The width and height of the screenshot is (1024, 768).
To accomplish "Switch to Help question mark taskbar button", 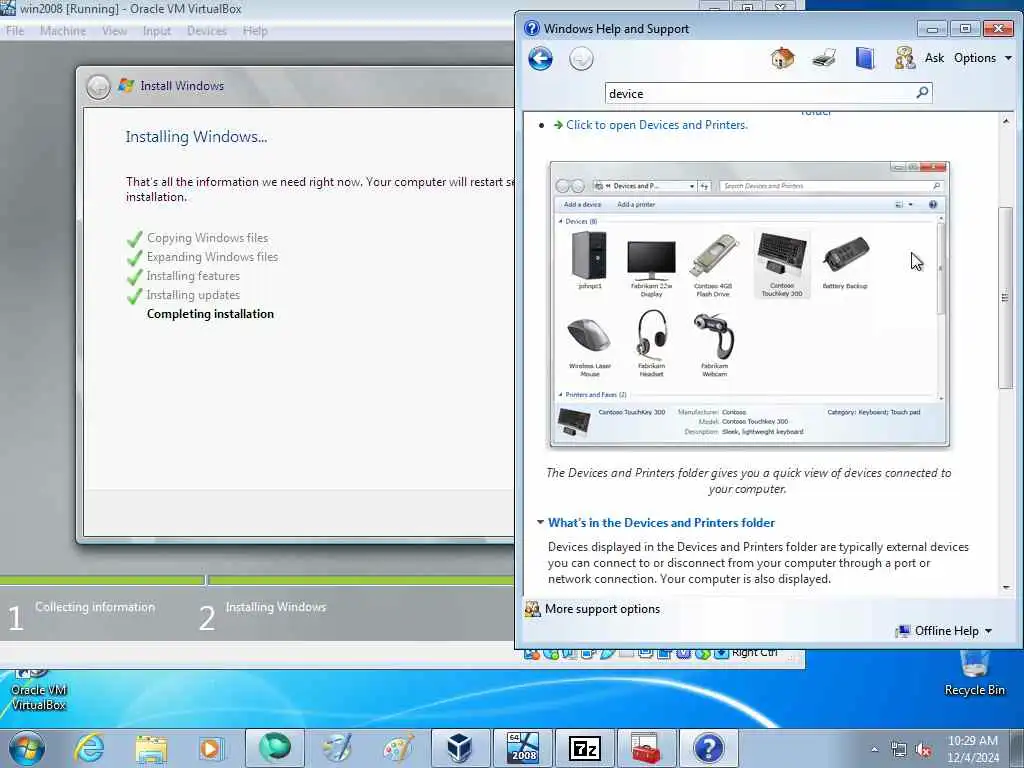I will pyautogui.click(x=709, y=748).
